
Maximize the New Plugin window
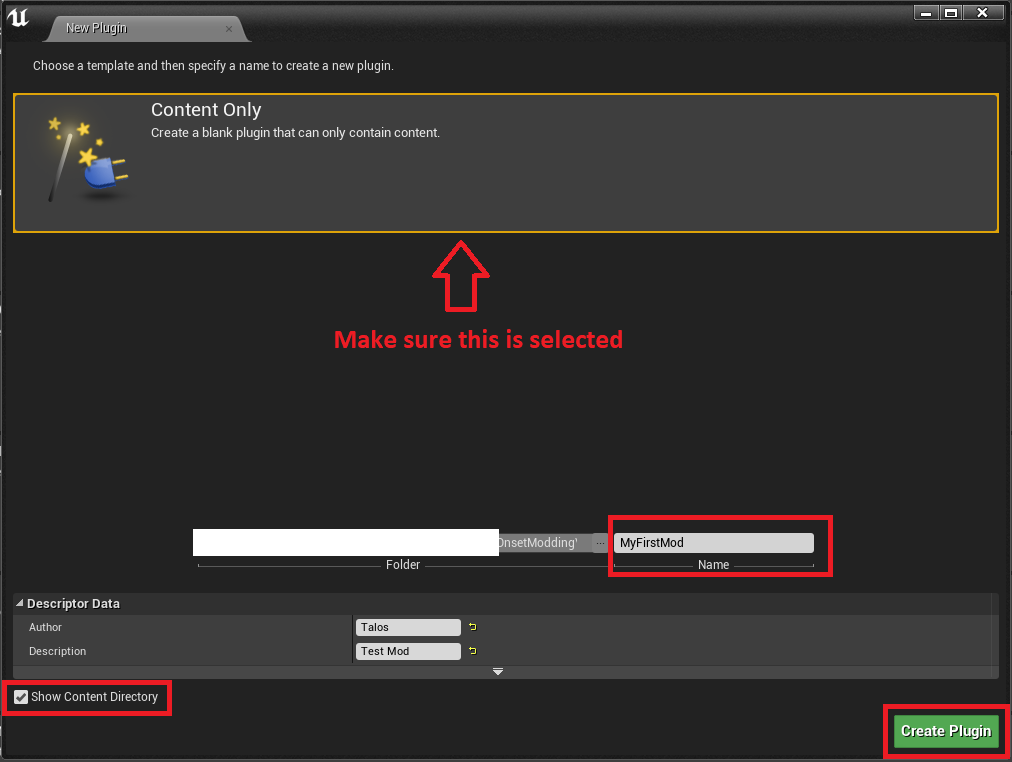point(951,13)
